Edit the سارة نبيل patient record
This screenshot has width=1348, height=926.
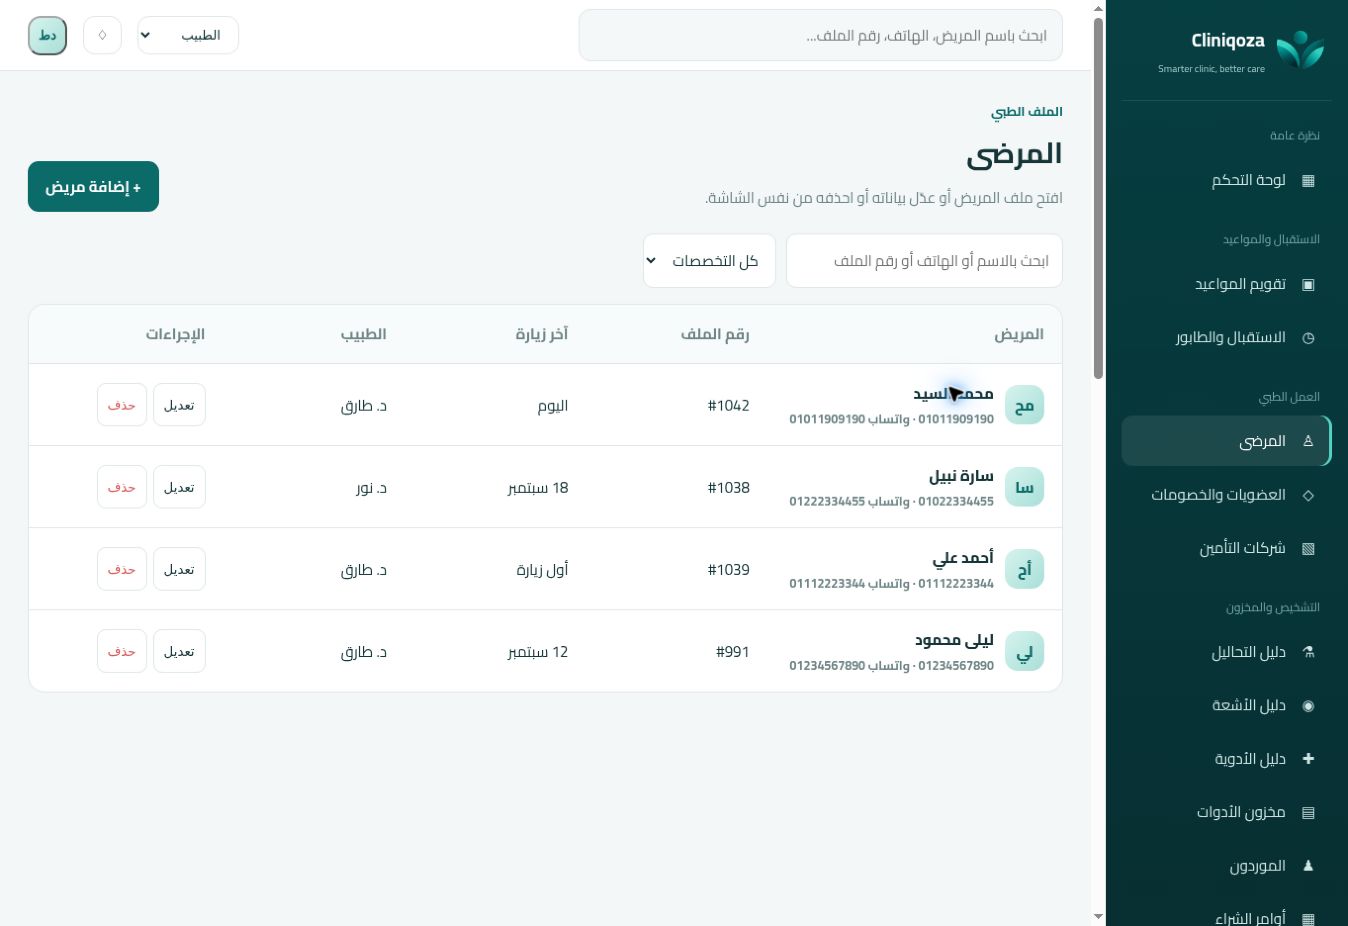click(x=179, y=487)
